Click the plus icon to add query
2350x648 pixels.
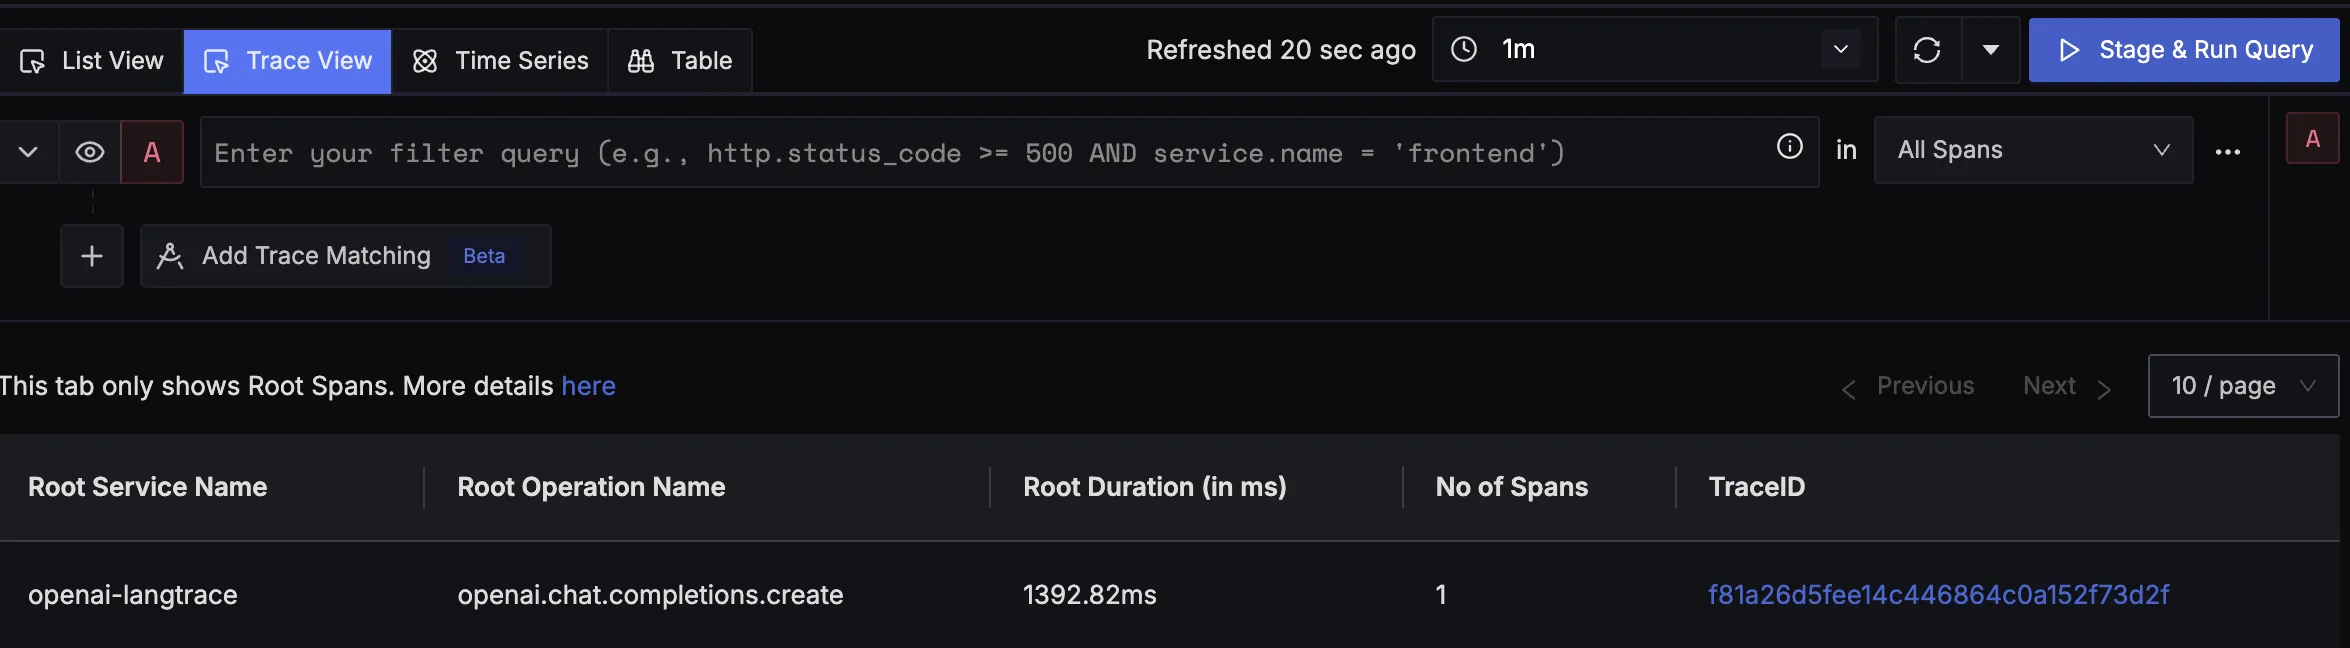pos(92,256)
